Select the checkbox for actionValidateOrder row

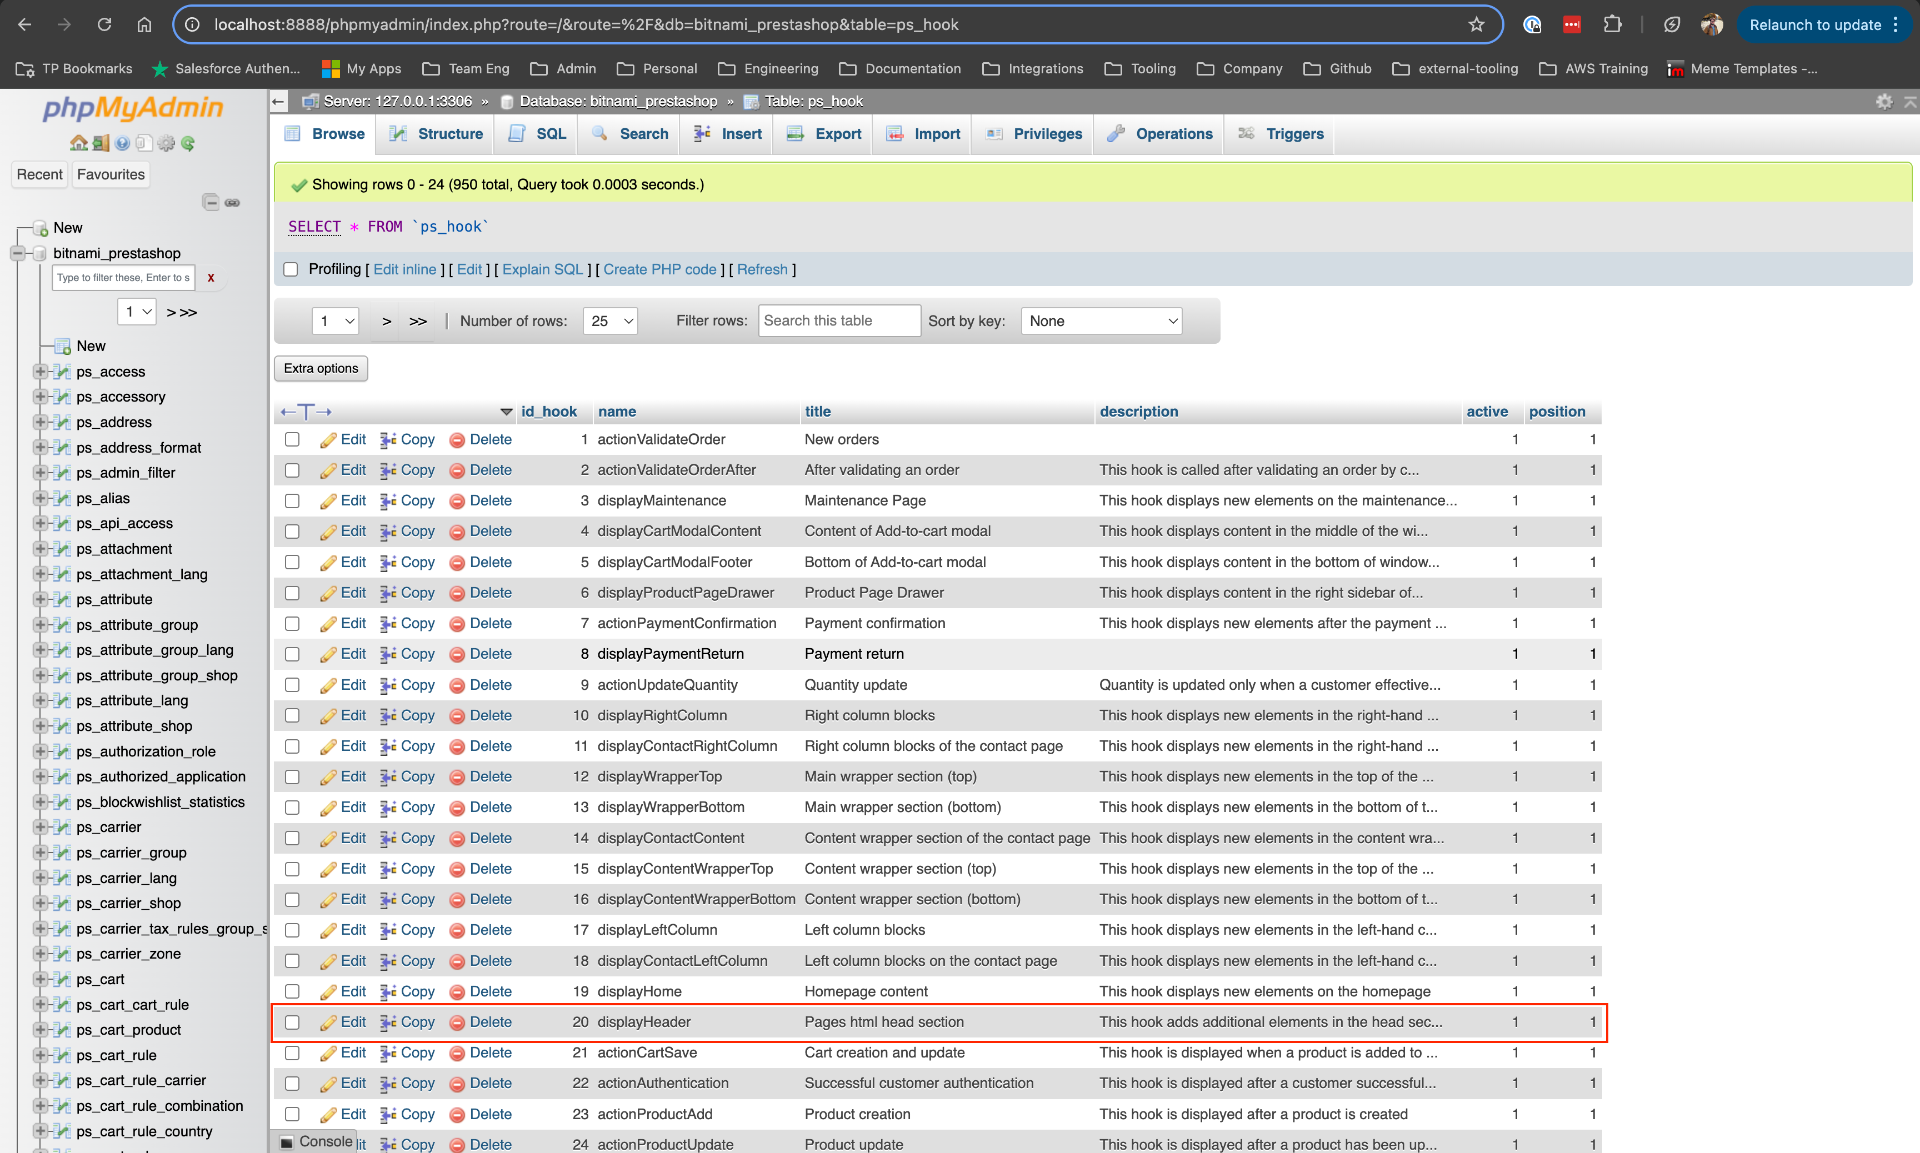pyautogui.click(x=292, y=439)
